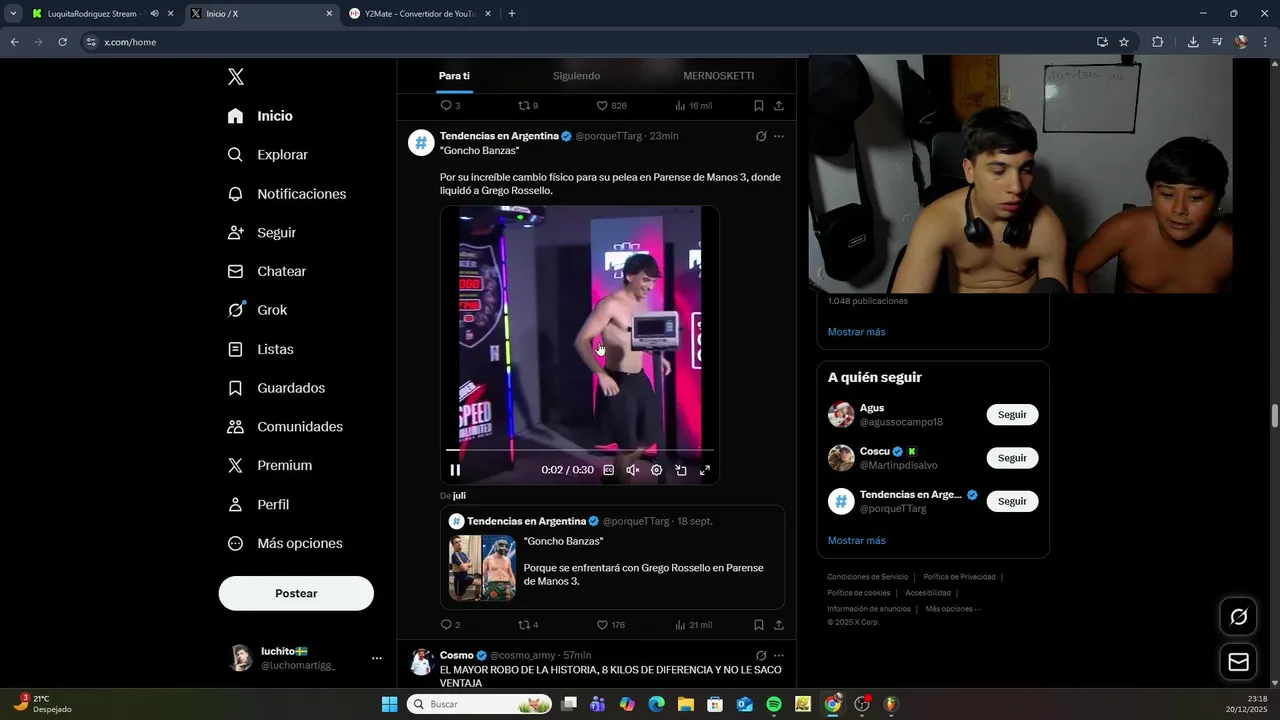1280x720 pixels.
Task: Open Cosmo profile name link
Action: pos(457,655)
